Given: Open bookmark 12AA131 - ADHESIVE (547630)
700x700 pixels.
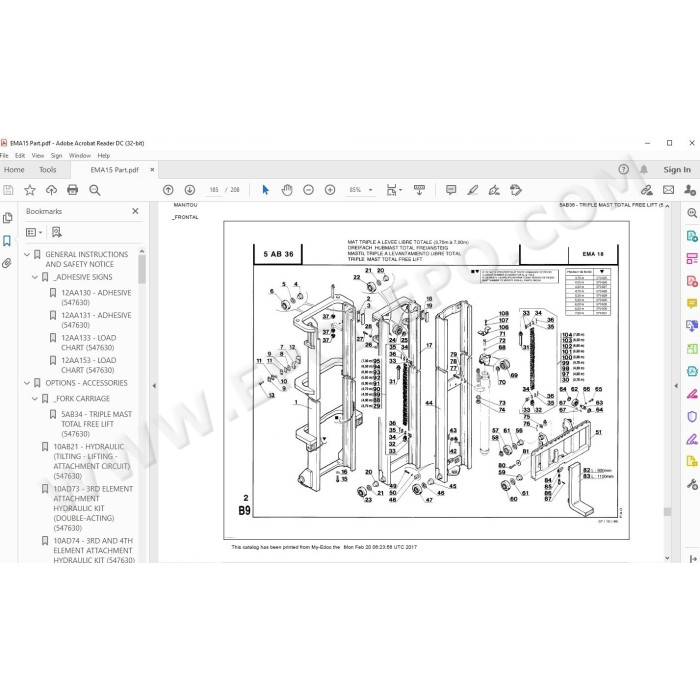Looking at the screenshot, I should click(x=96, y=320).
